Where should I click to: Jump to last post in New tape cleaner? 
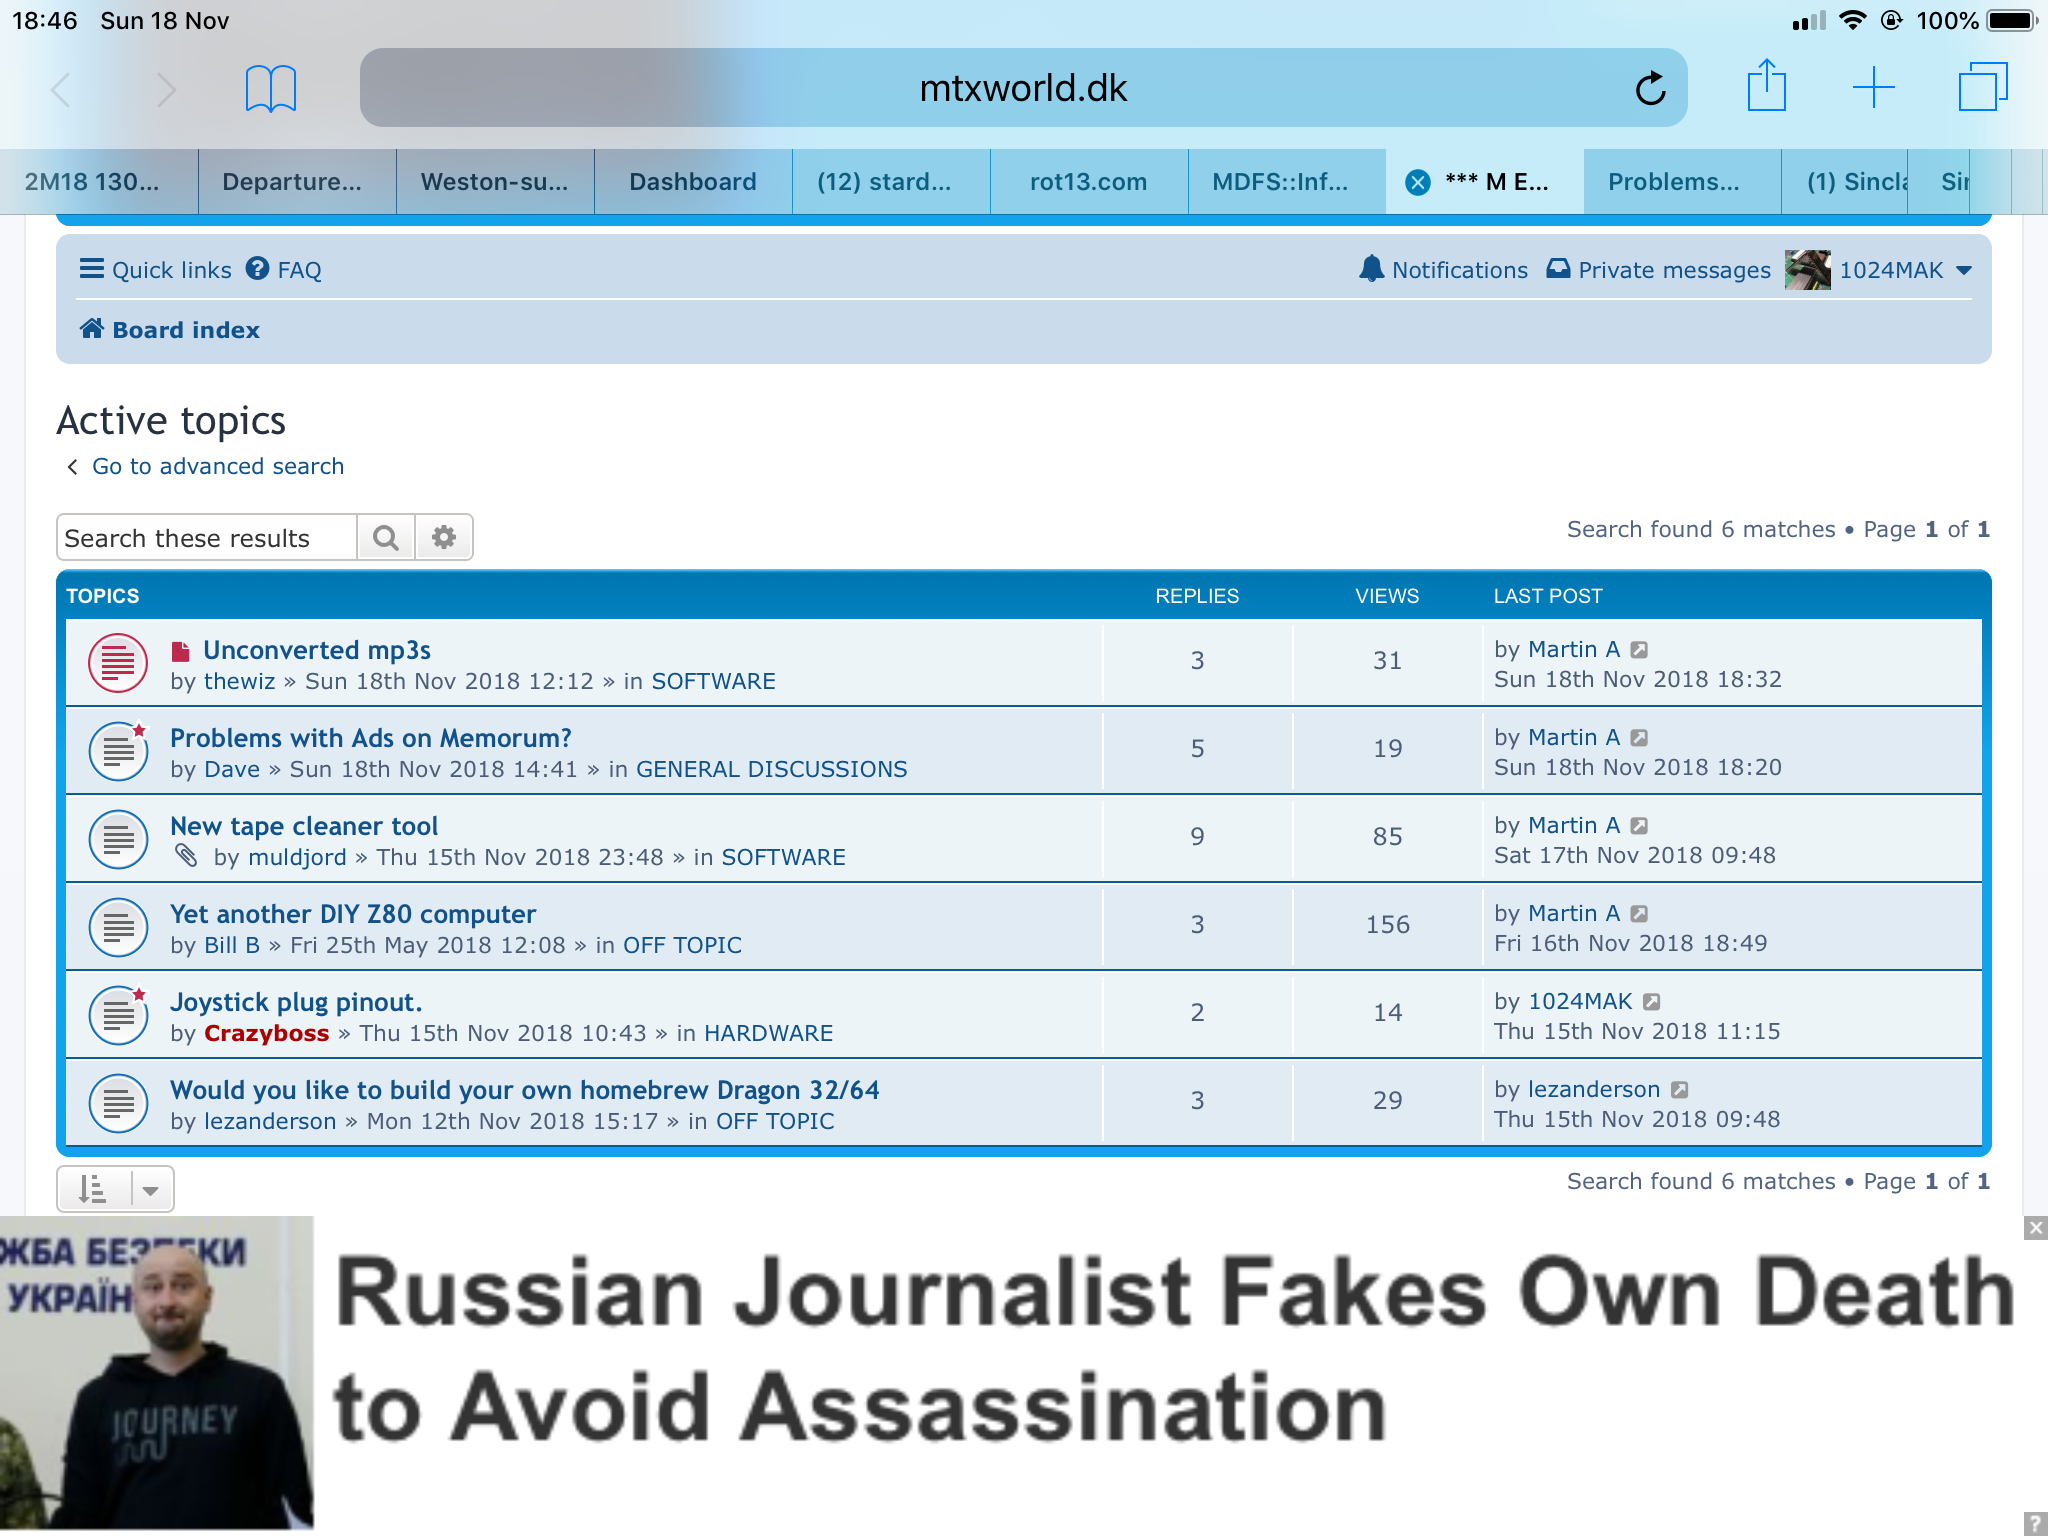(1639, 826)
